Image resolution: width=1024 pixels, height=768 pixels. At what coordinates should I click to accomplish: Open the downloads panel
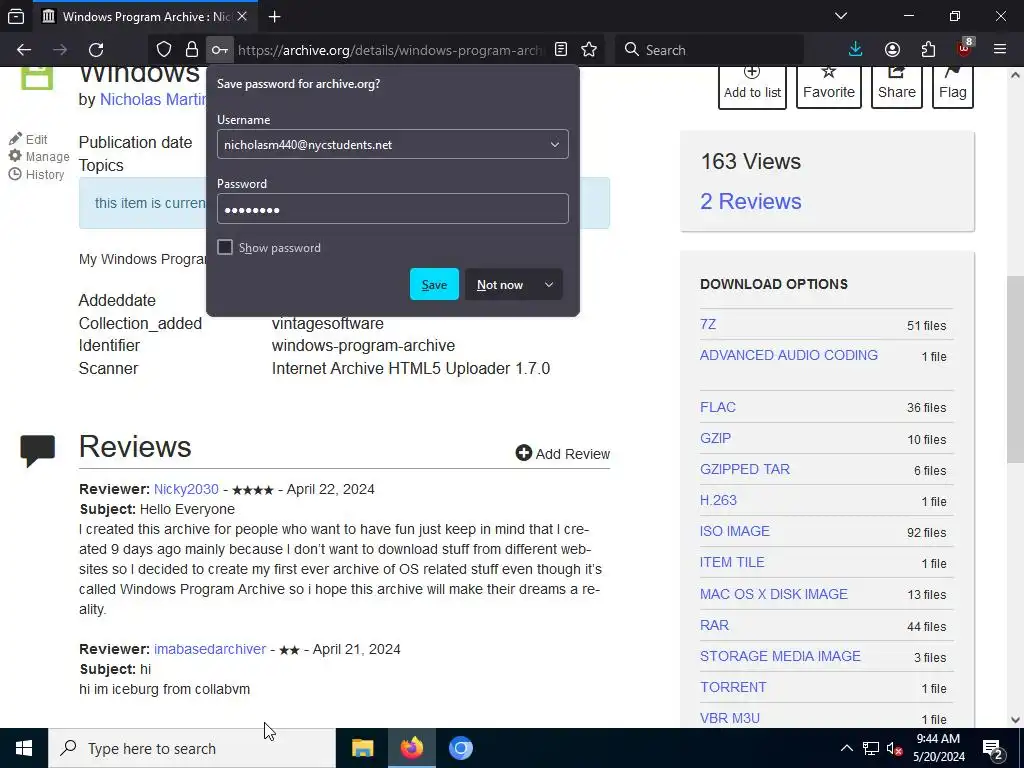click(855, 50)
